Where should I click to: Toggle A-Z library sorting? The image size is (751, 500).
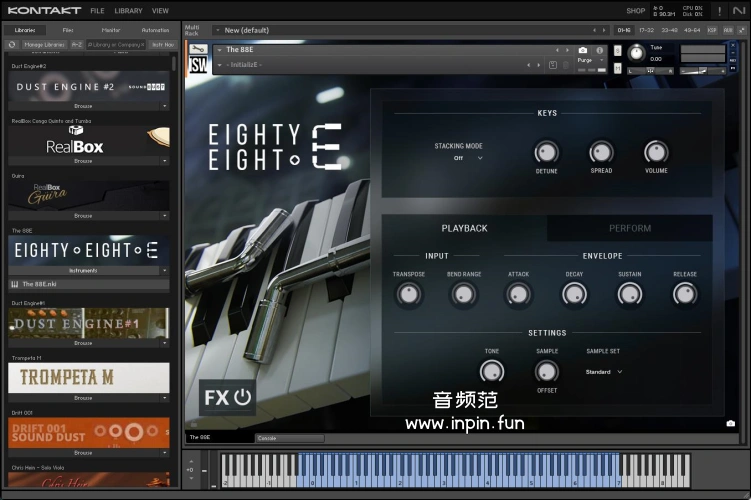point(77,45)
